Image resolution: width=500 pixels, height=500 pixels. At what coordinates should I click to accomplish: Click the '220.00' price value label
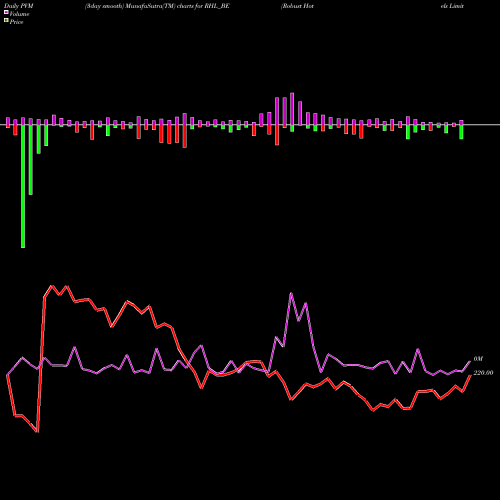tap(483, 373)
